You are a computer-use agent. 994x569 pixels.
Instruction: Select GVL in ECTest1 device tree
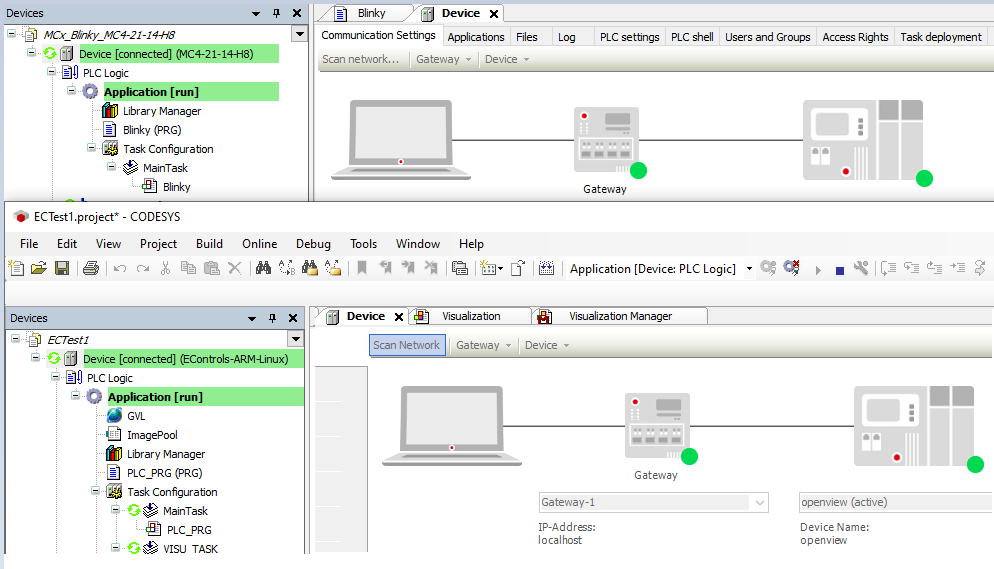tap(136, 416)
